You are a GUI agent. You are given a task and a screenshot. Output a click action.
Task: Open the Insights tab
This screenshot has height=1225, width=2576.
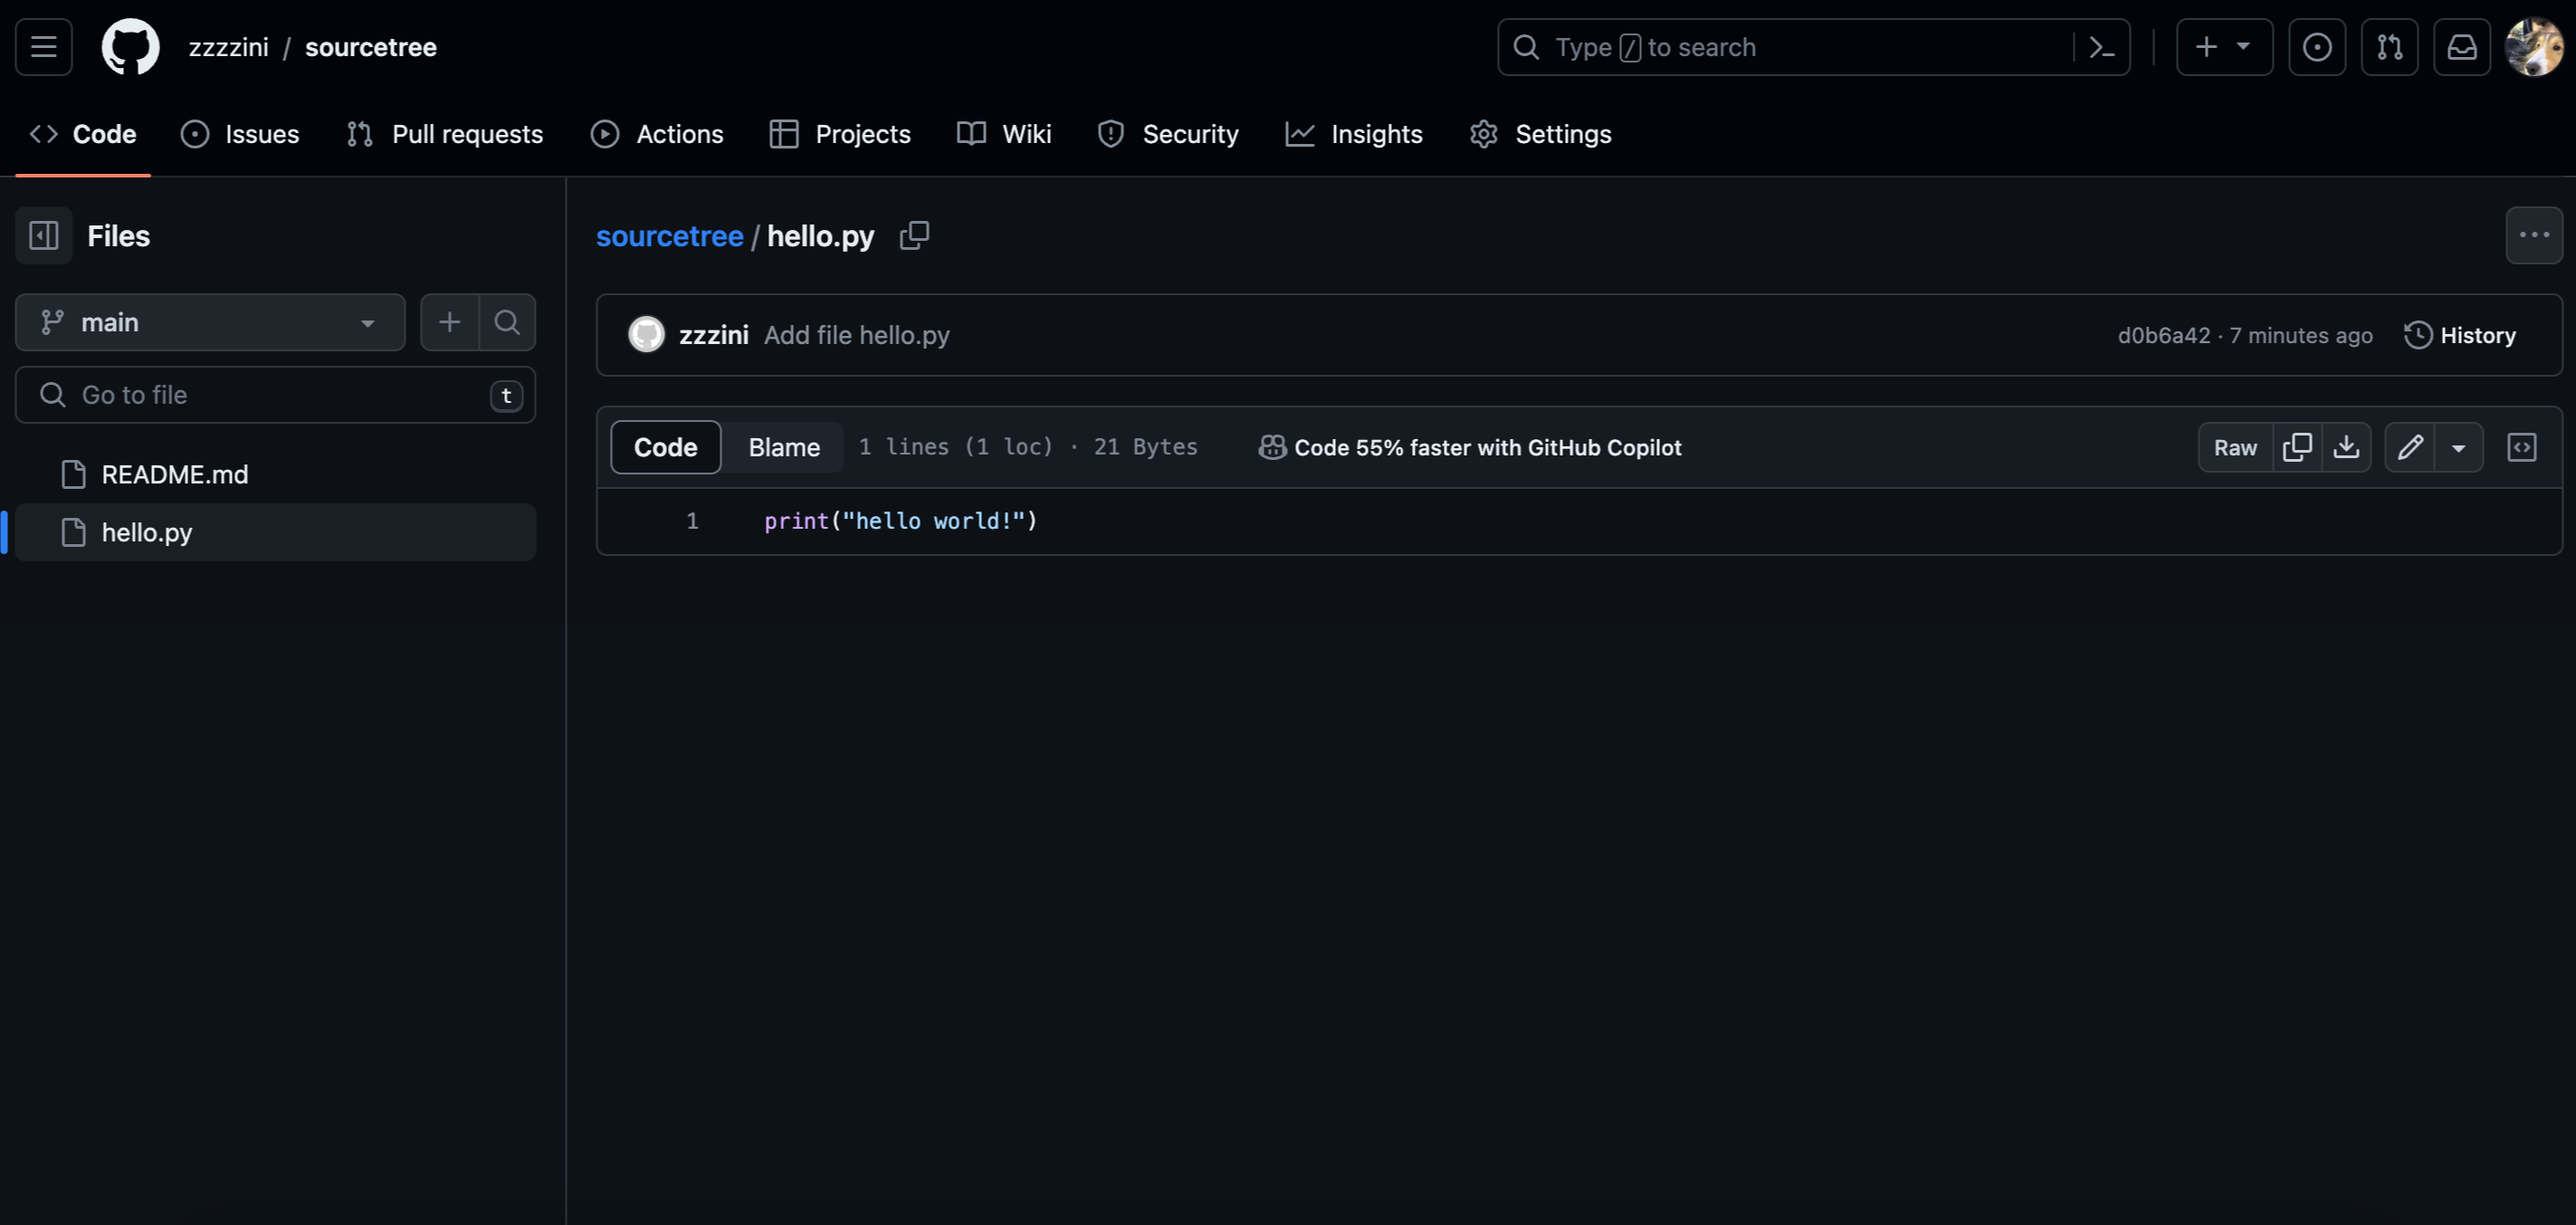(x=1354, y=134)
